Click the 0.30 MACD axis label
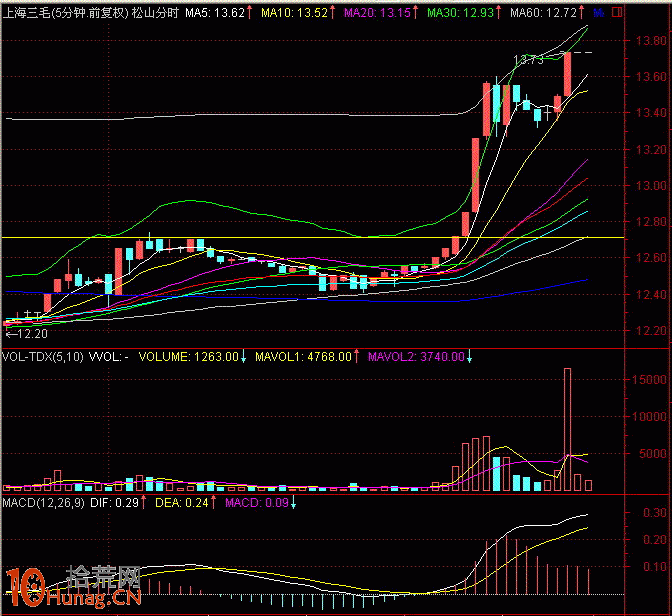 click(655, 513)
